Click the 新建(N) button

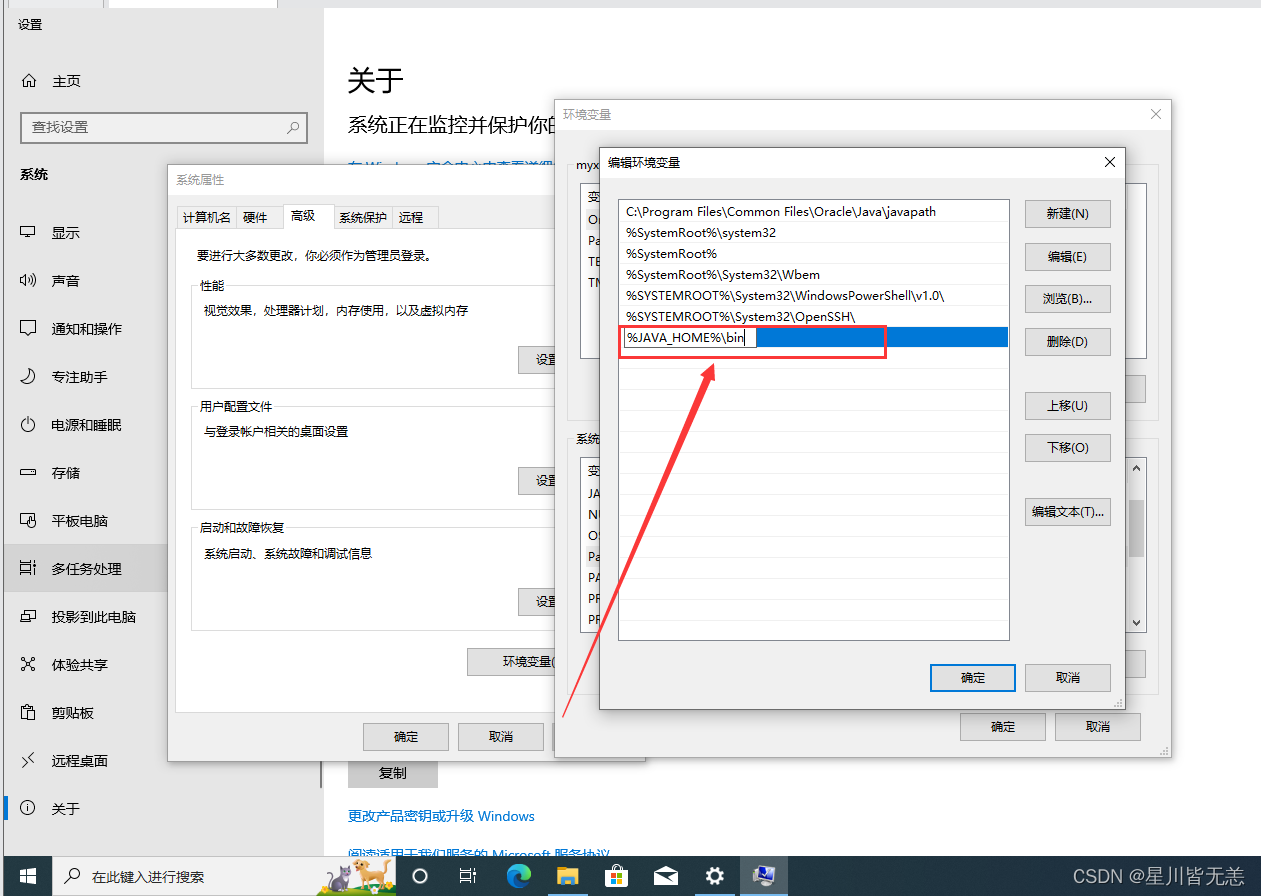click(x=1067, y=213)
